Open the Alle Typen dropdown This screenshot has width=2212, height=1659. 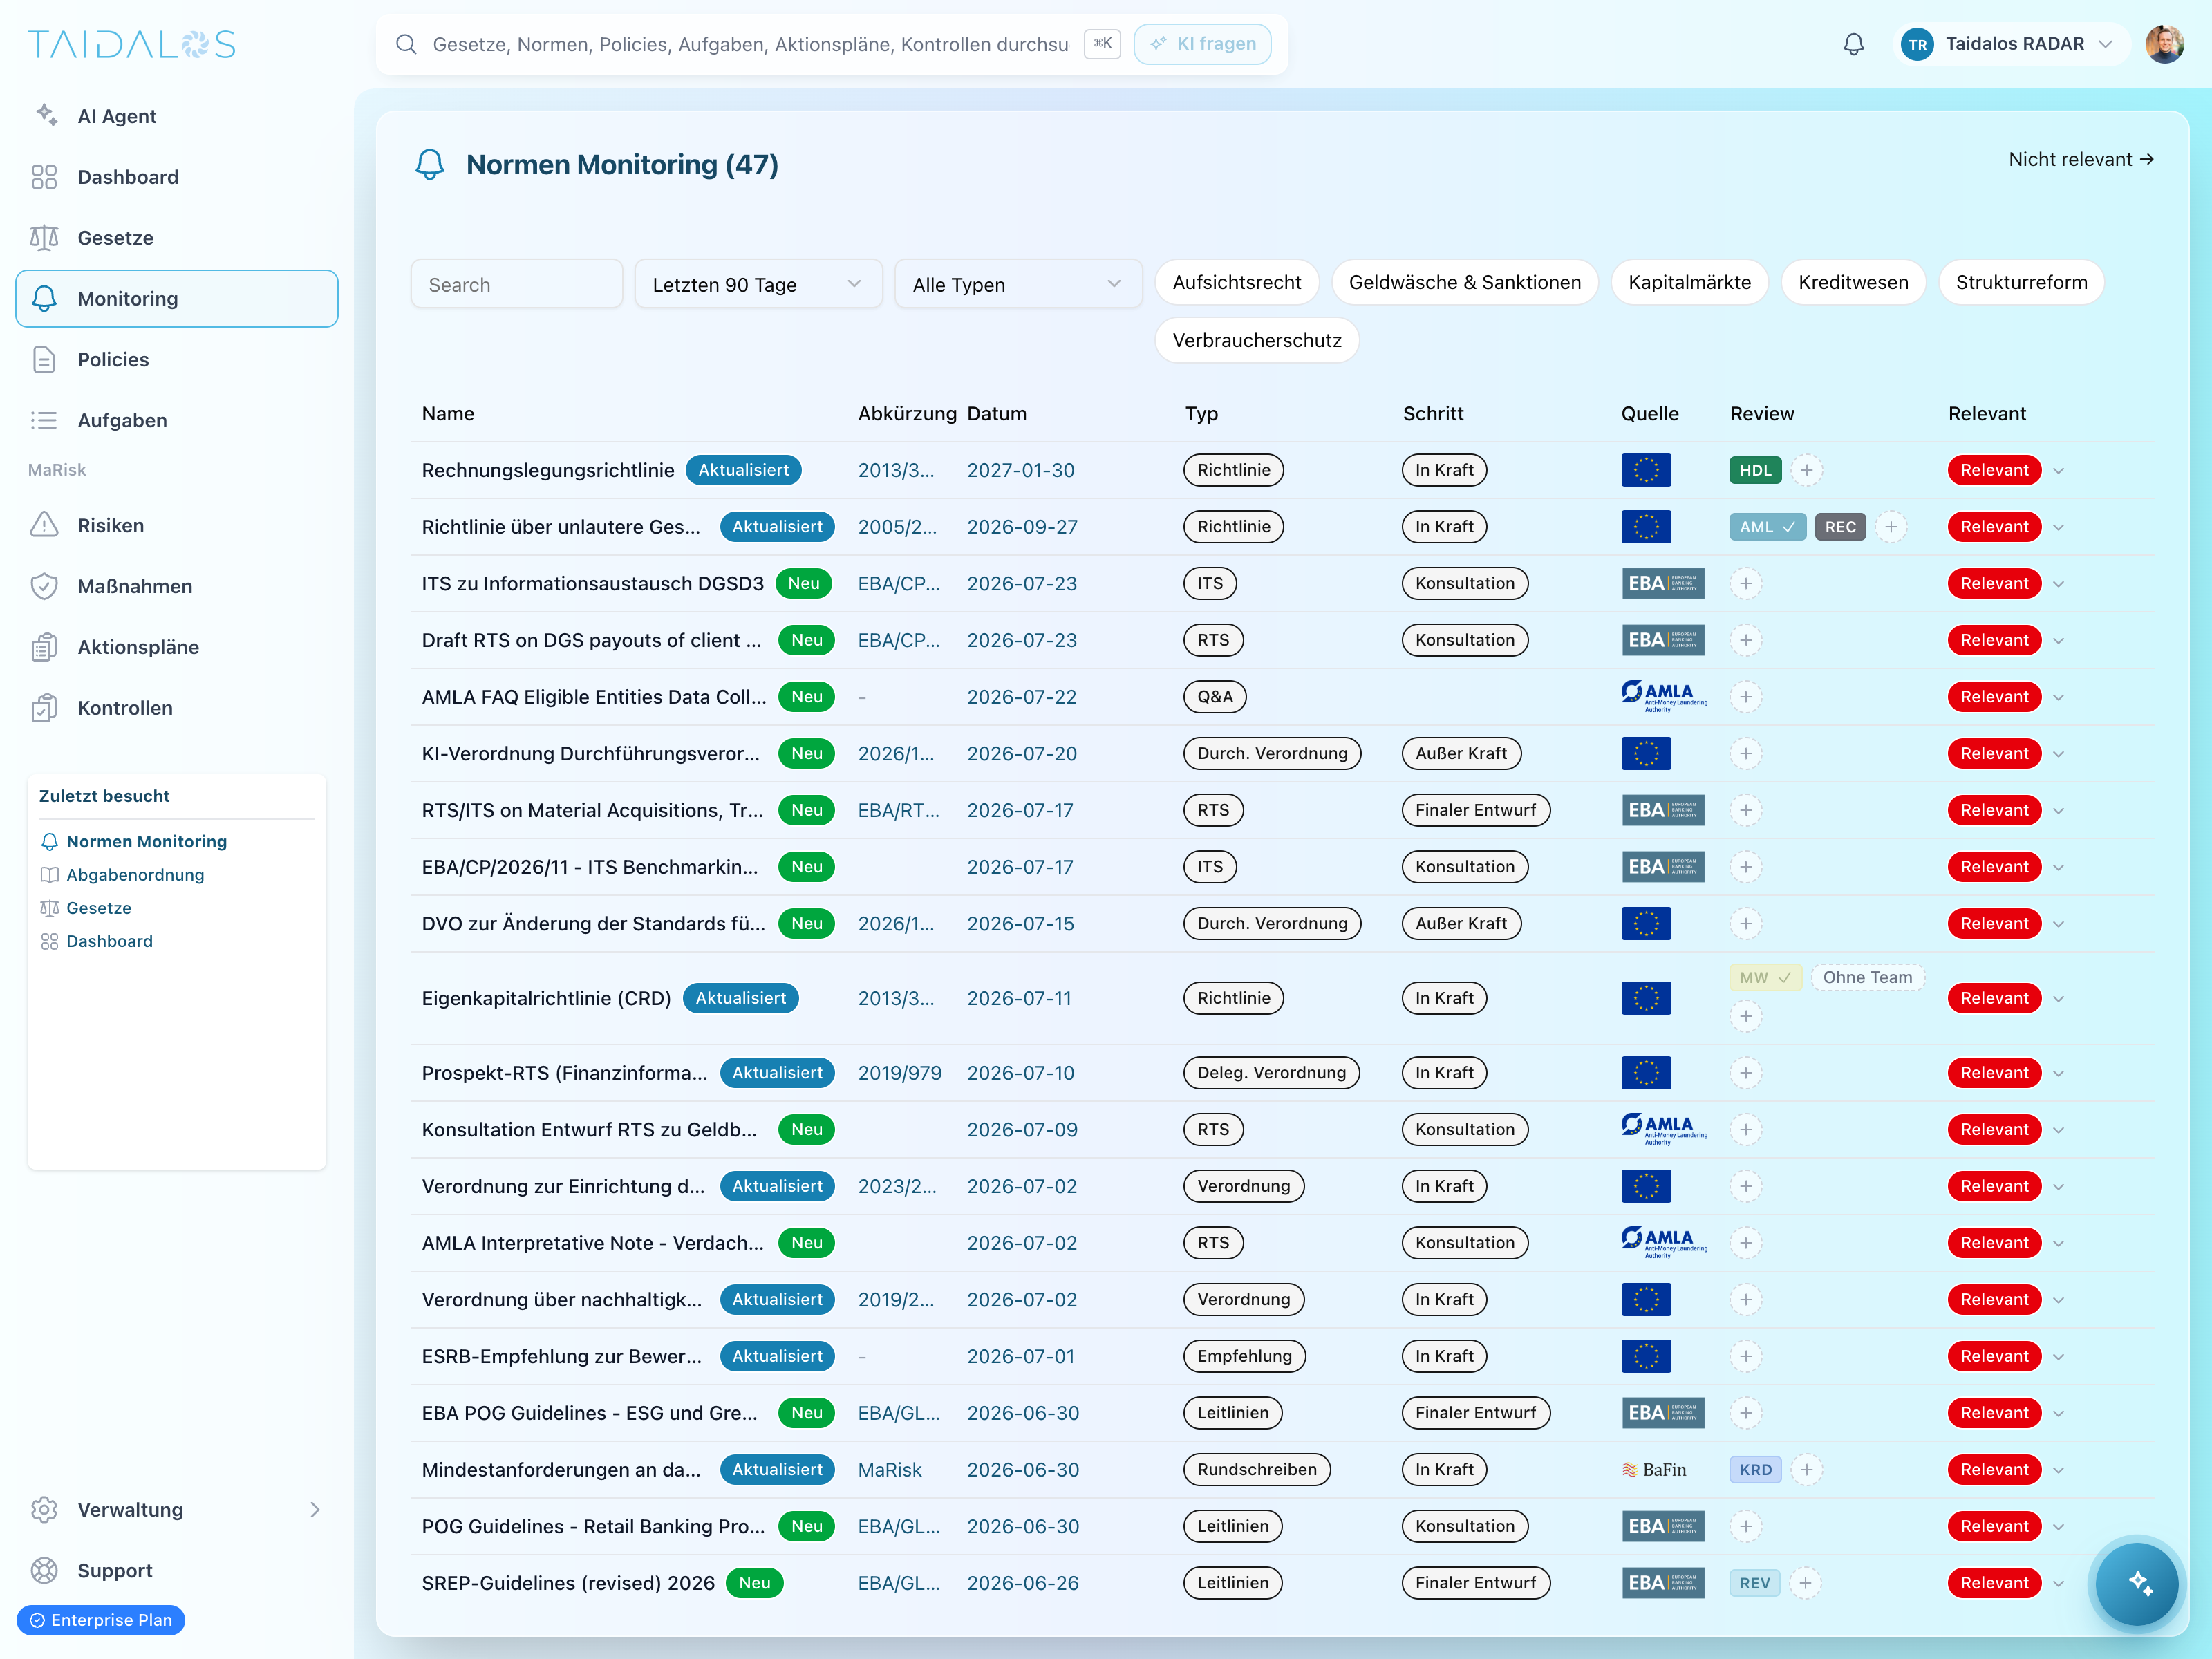coord(1017,285)
